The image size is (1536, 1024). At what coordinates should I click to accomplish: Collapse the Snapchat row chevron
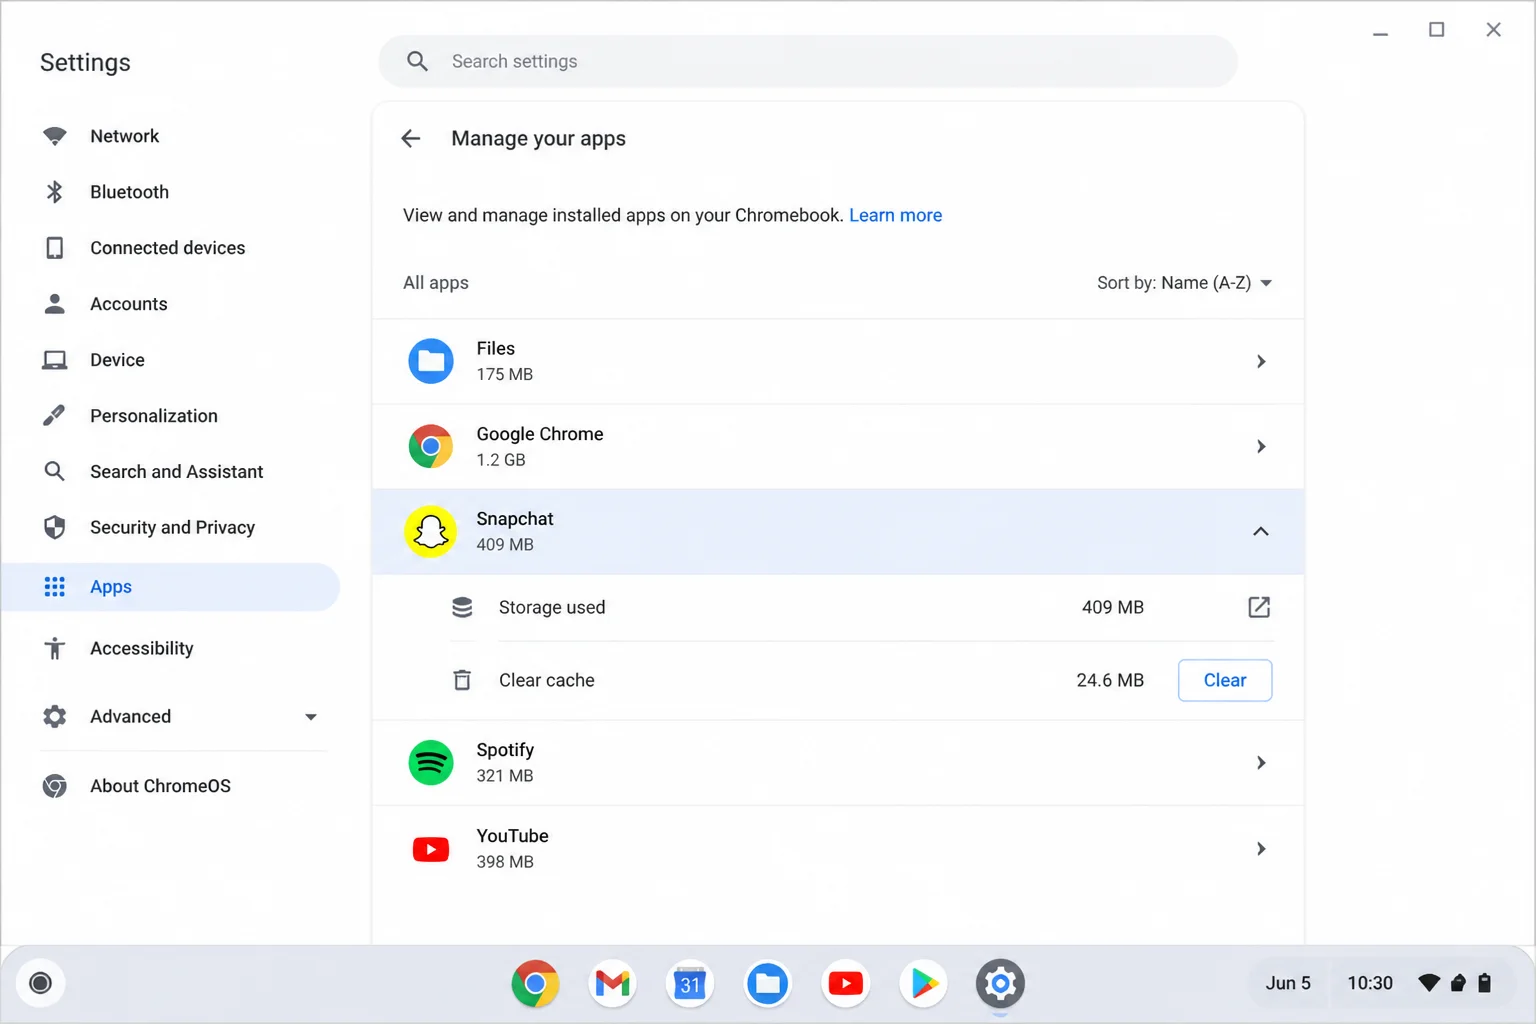(1261, 531)
